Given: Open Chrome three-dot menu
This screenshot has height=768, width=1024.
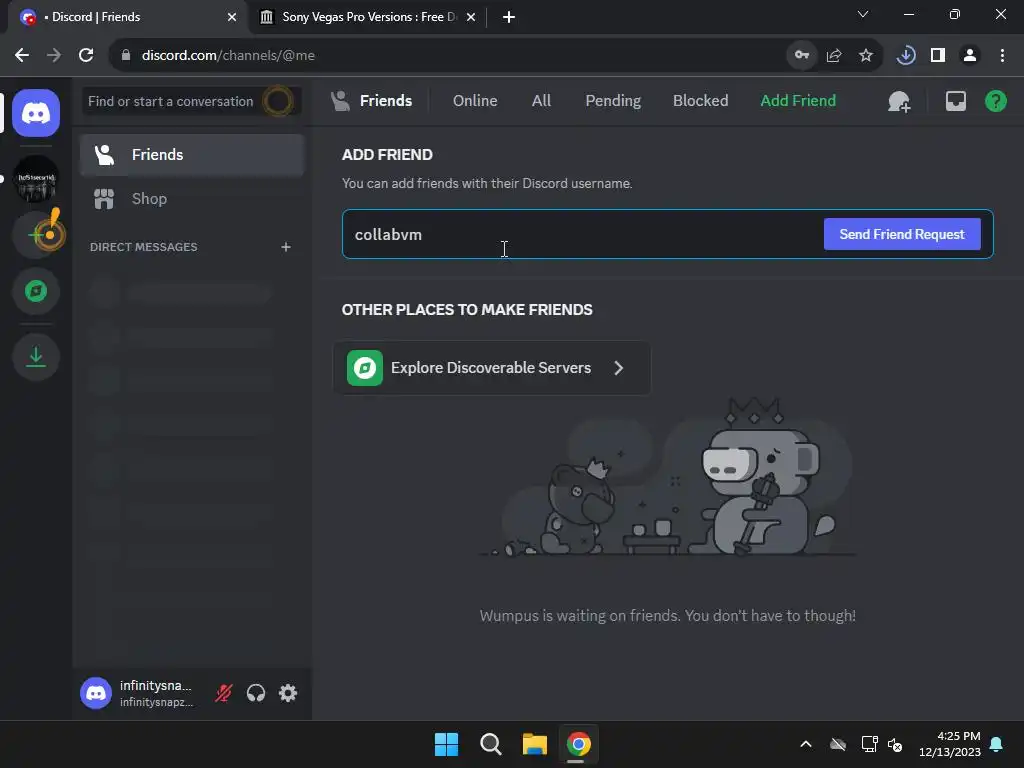Looking at the screenshot, I should tap(1002, 56).
